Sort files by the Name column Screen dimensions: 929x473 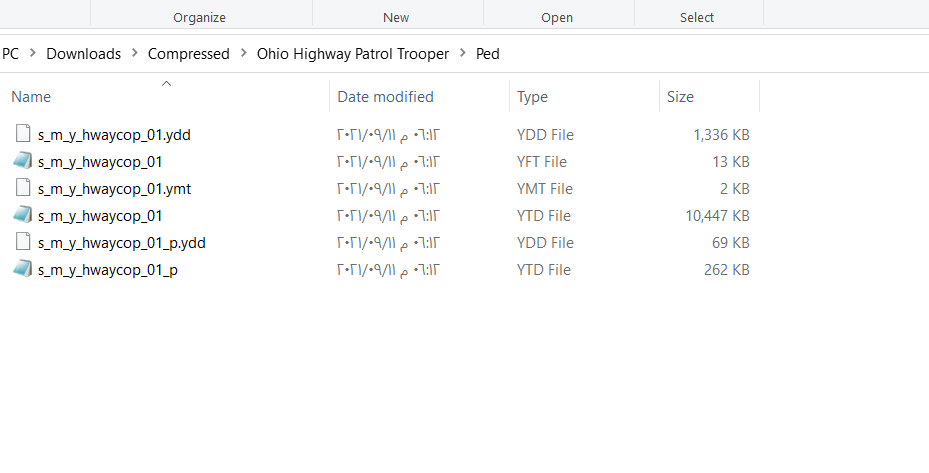pyautogui.click(x=31, y=97)
